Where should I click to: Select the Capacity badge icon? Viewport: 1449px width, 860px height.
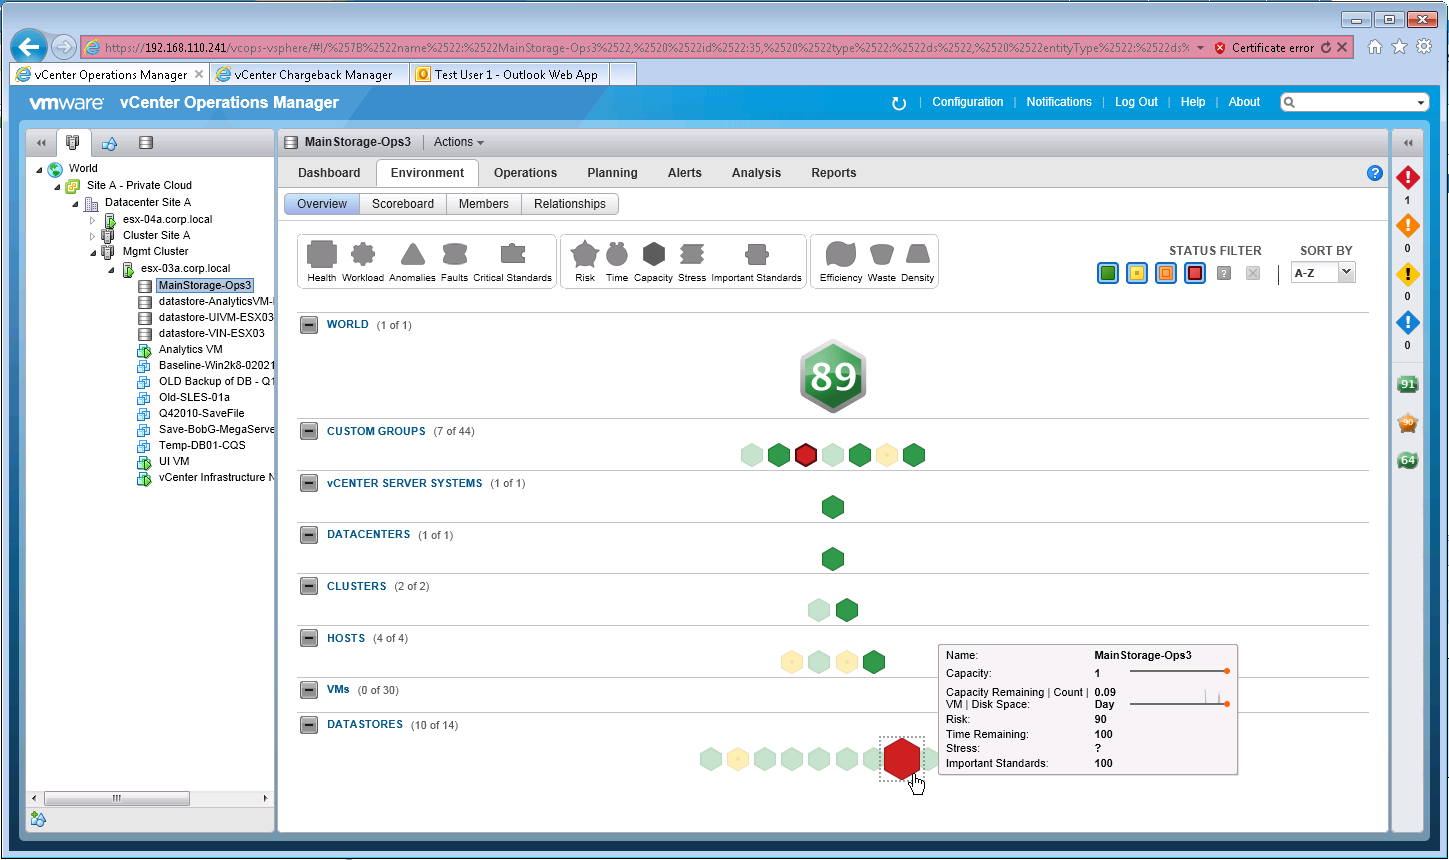click(653, 254)
